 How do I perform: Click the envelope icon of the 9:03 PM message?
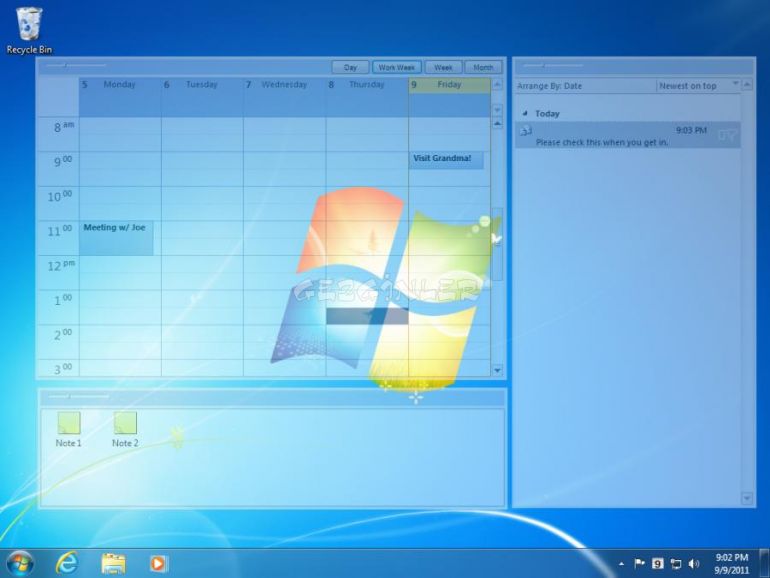tap(526, 131)
